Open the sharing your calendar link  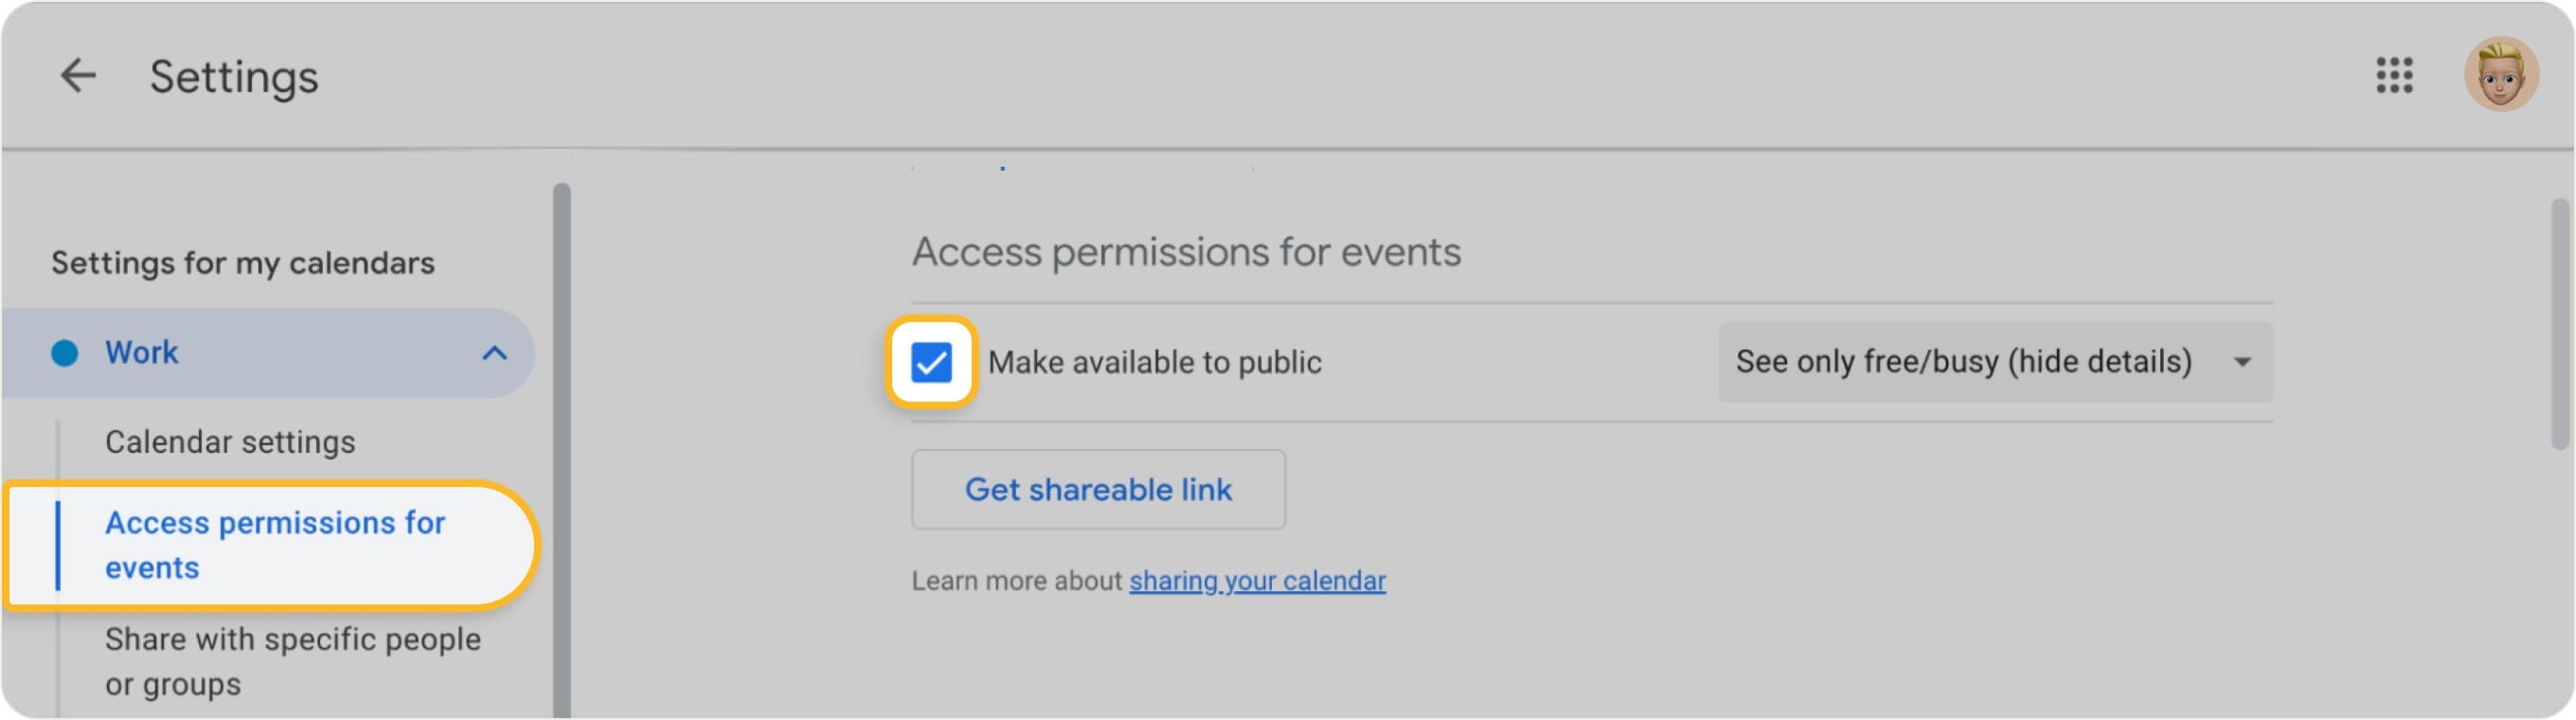1257,581
